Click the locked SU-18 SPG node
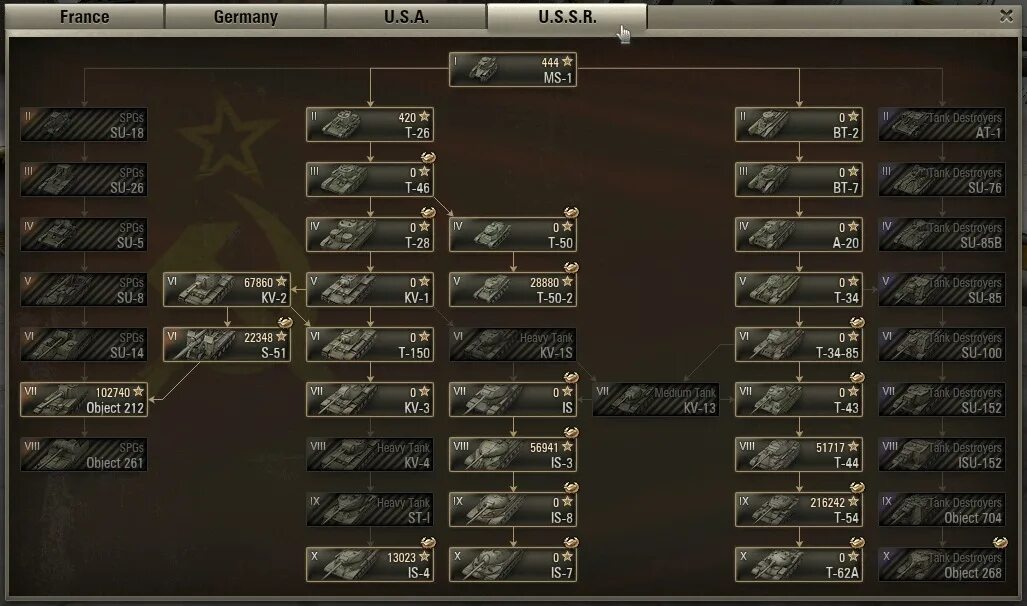 (x=84, y=124)
